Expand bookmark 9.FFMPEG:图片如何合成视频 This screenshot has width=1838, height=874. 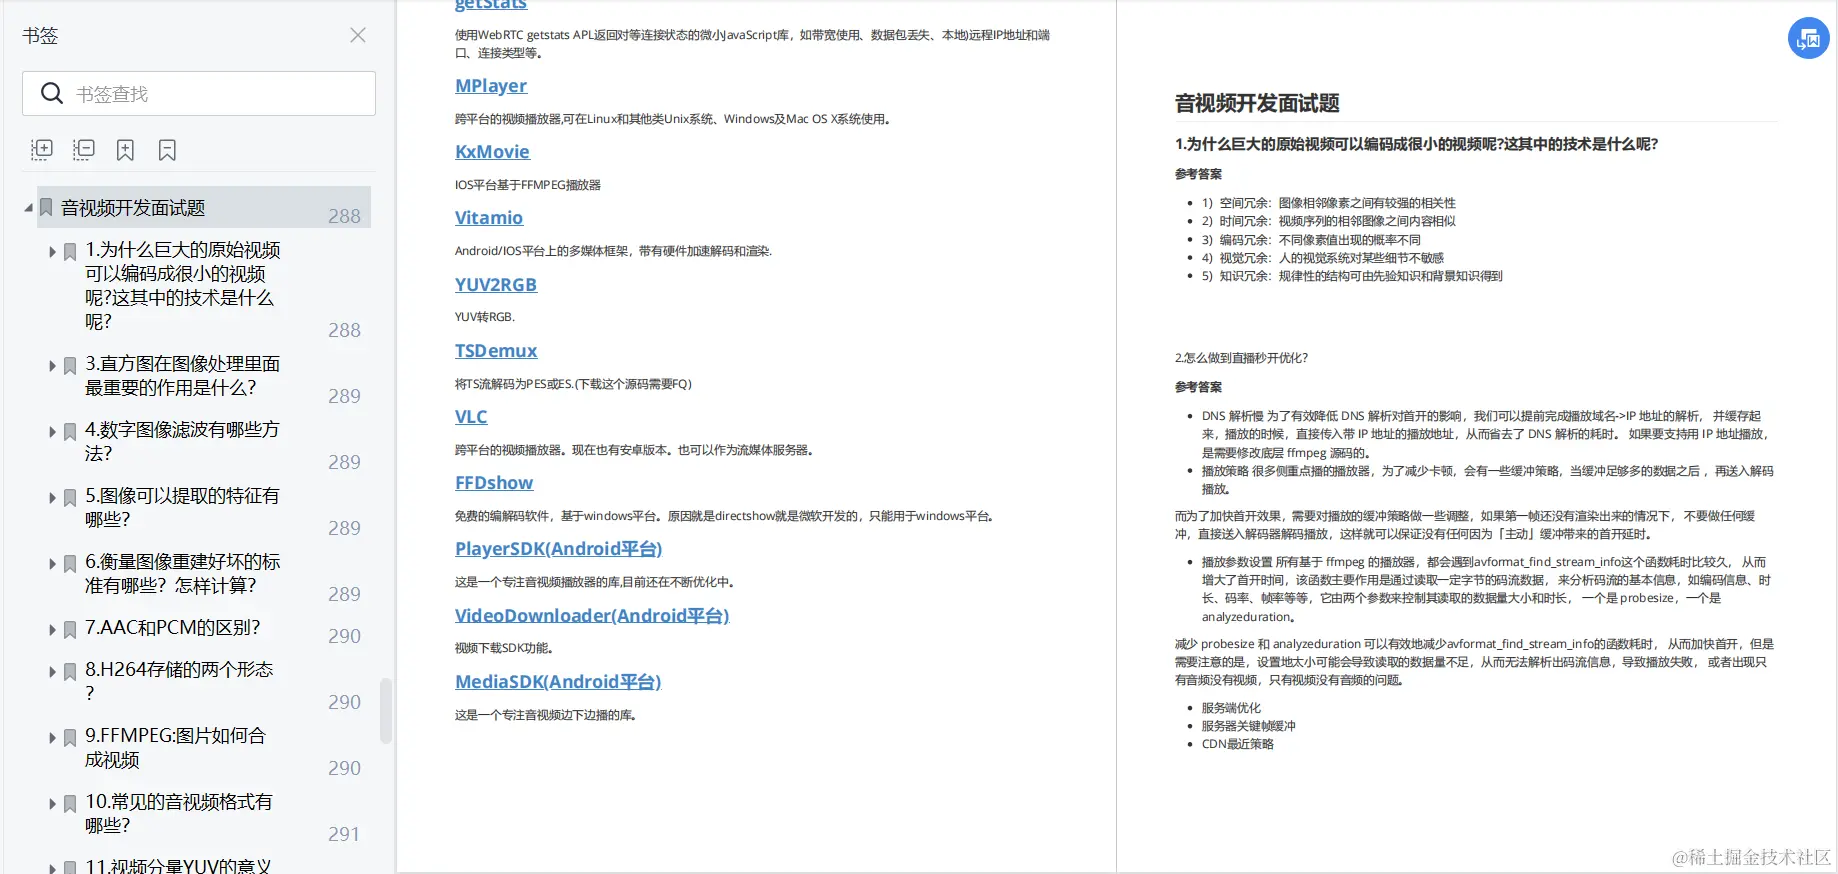click(x=52, y=738)
